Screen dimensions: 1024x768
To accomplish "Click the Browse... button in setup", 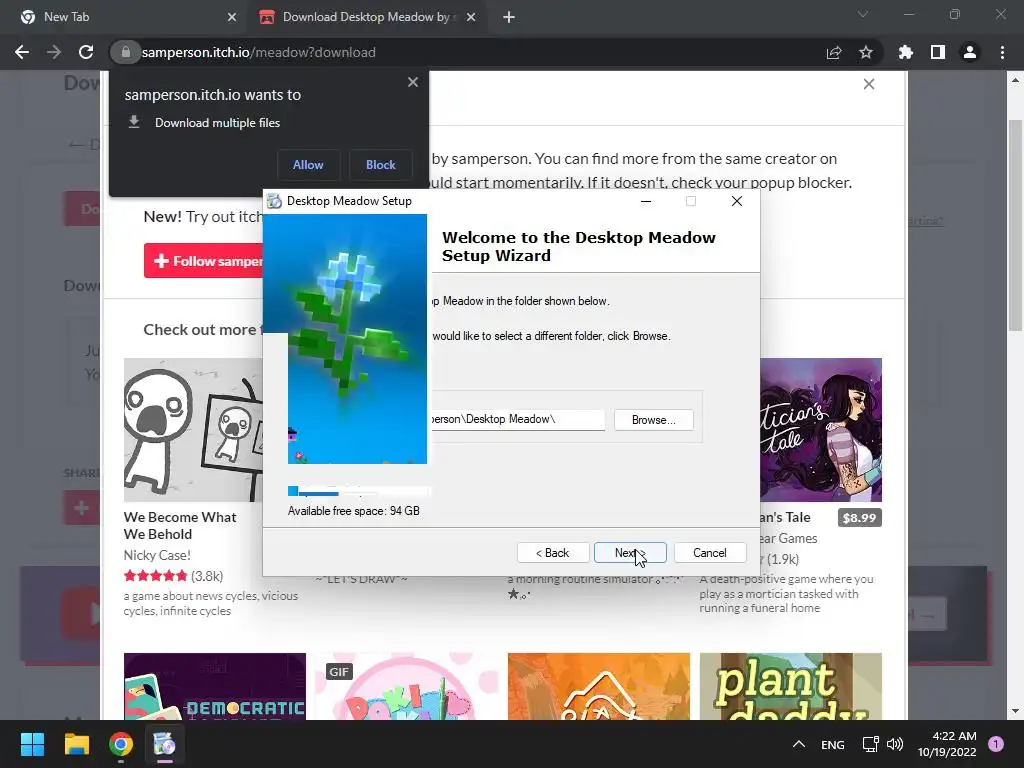I will coord(654,420).
